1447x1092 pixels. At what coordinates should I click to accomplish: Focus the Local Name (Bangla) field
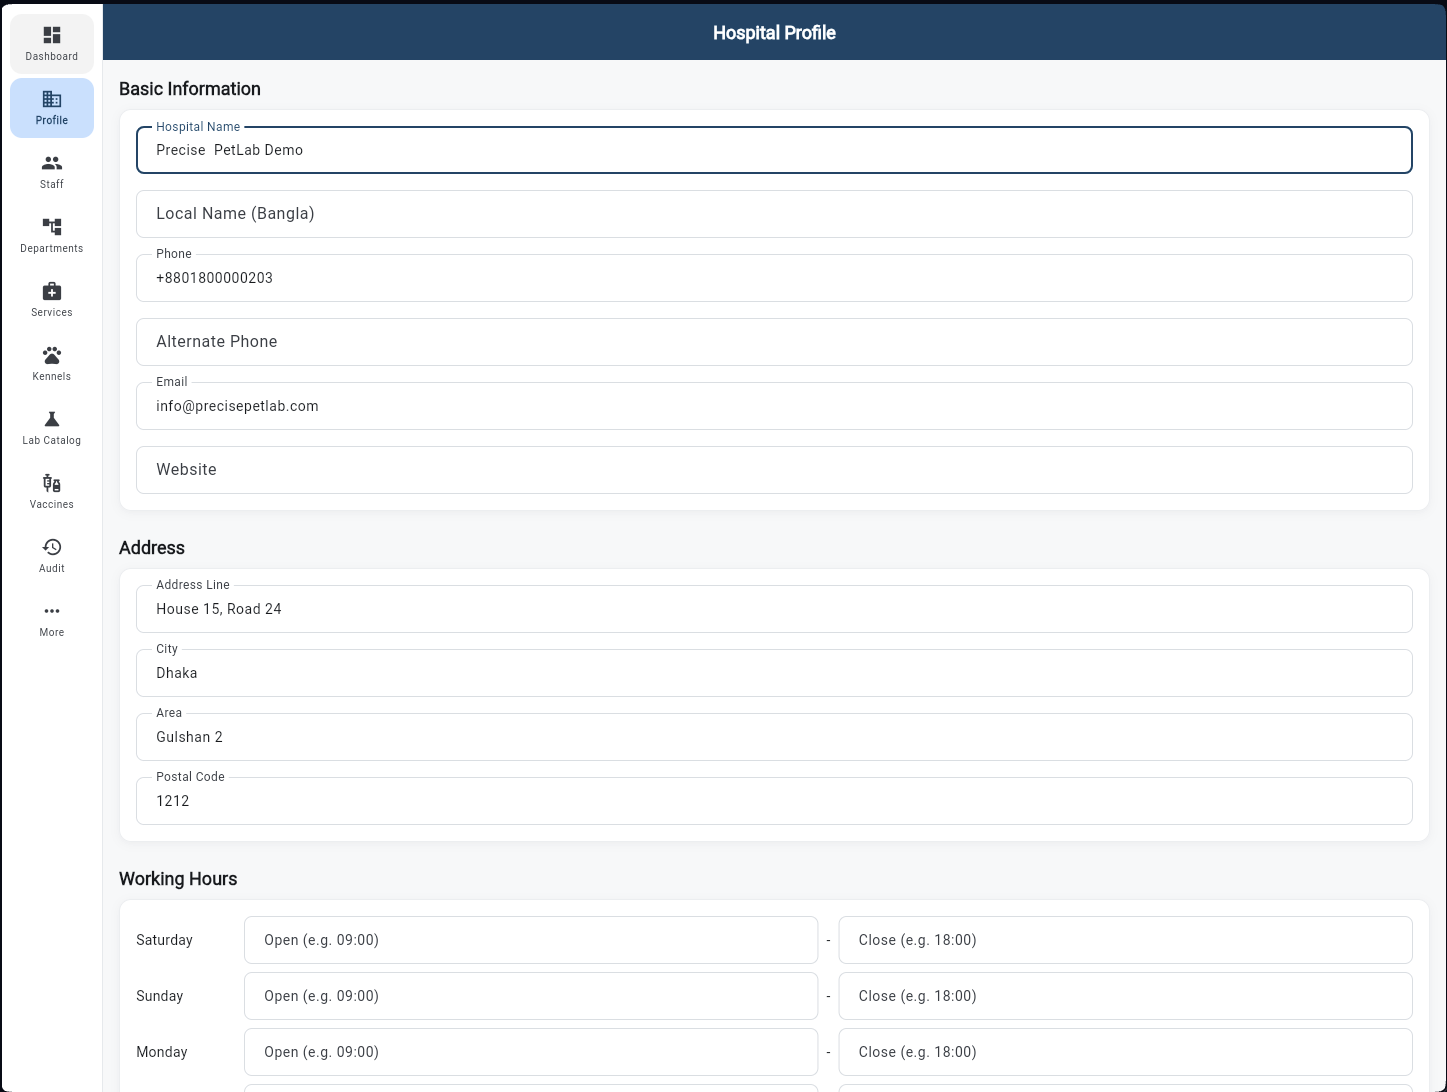[773, 214]
